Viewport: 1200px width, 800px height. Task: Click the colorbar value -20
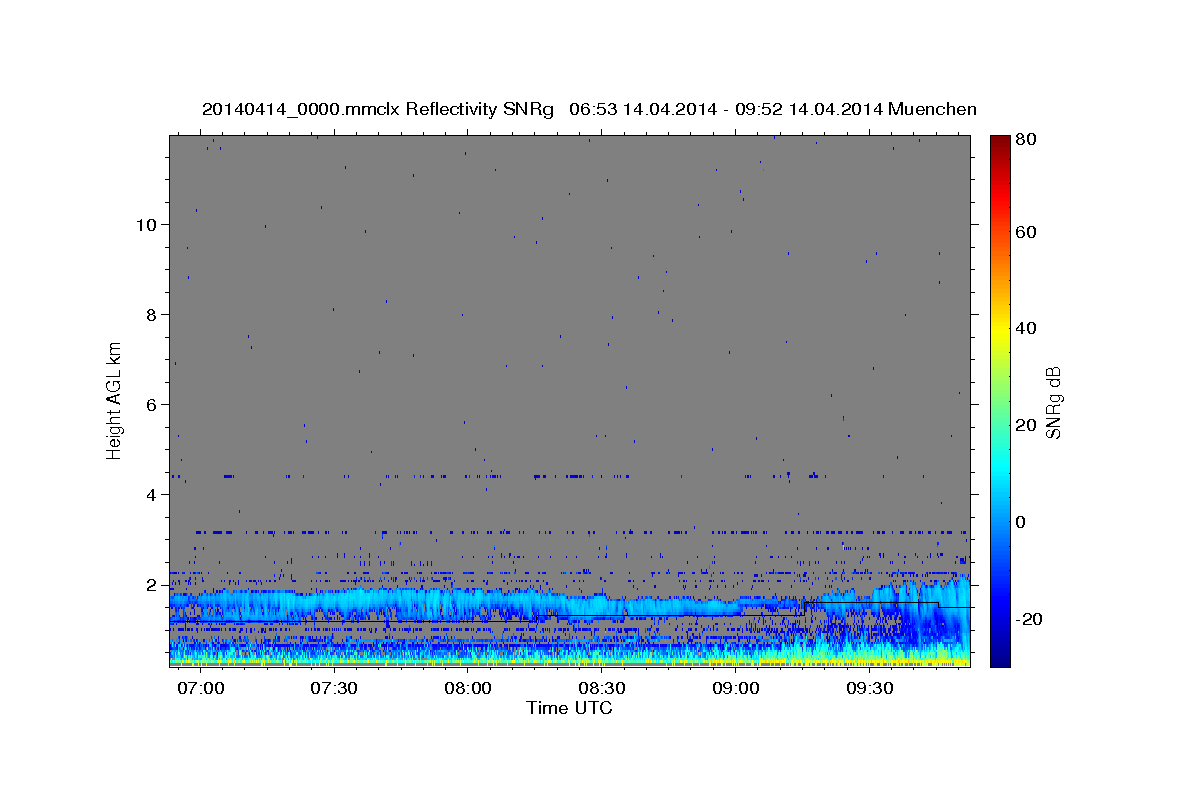1027,620
